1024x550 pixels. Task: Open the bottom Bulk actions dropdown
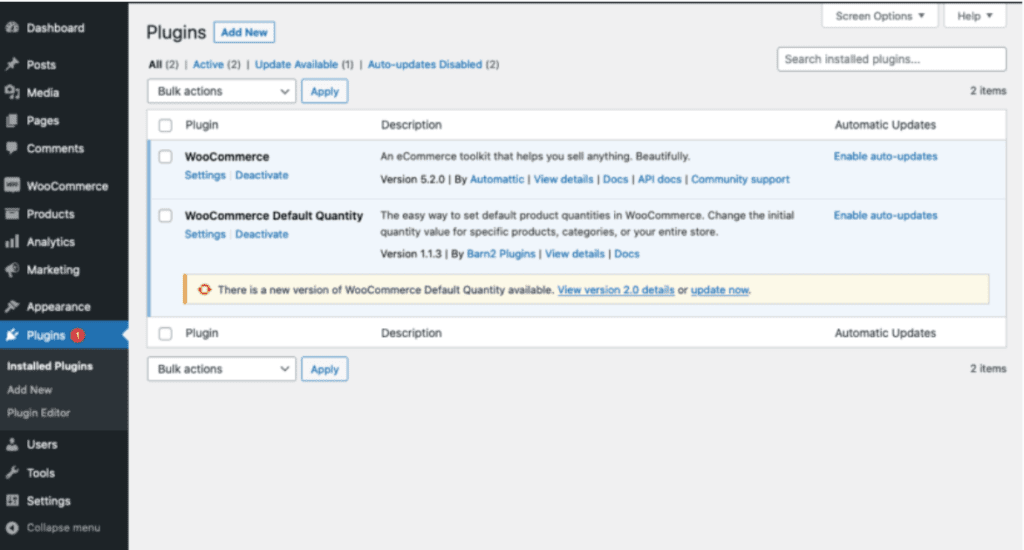point(221,369)
